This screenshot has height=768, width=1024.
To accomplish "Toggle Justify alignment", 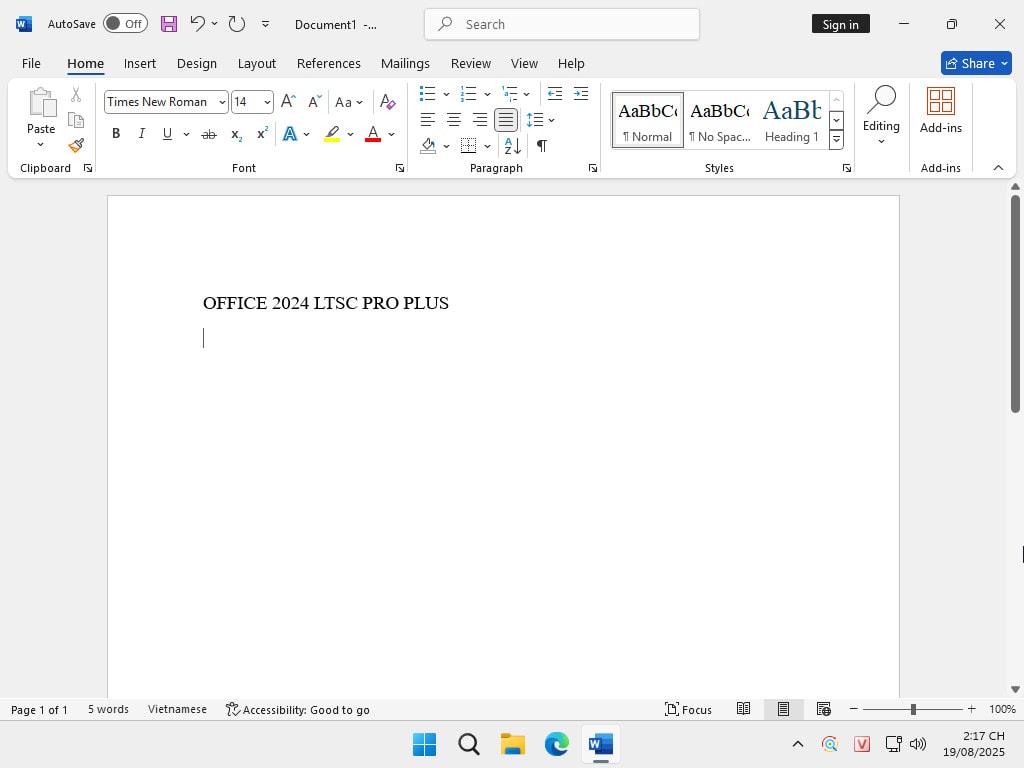I will (x=506, y=120).
